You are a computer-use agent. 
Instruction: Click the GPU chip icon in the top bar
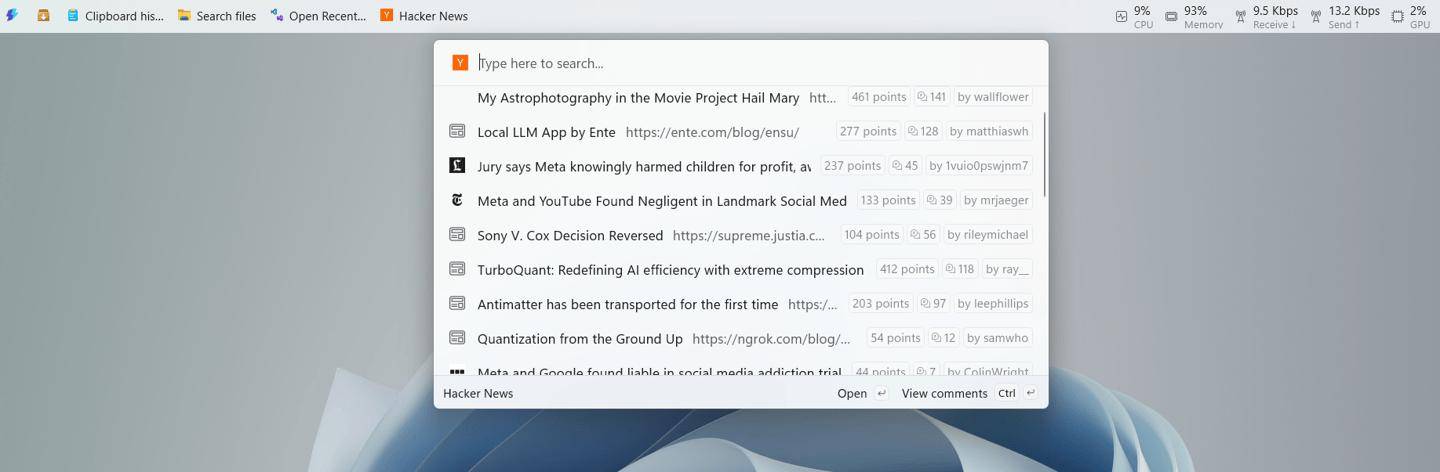point(1397,16)
